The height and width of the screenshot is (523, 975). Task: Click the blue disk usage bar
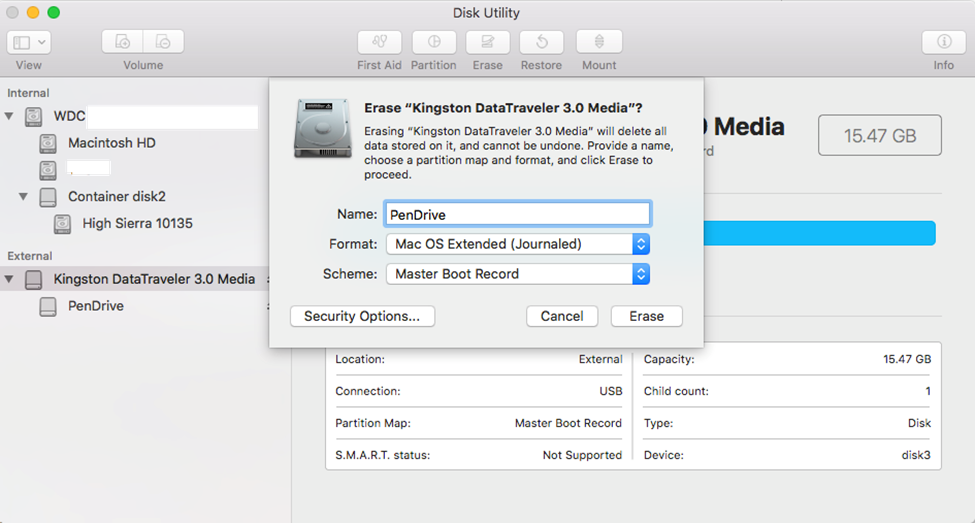[x=820, y=233]
